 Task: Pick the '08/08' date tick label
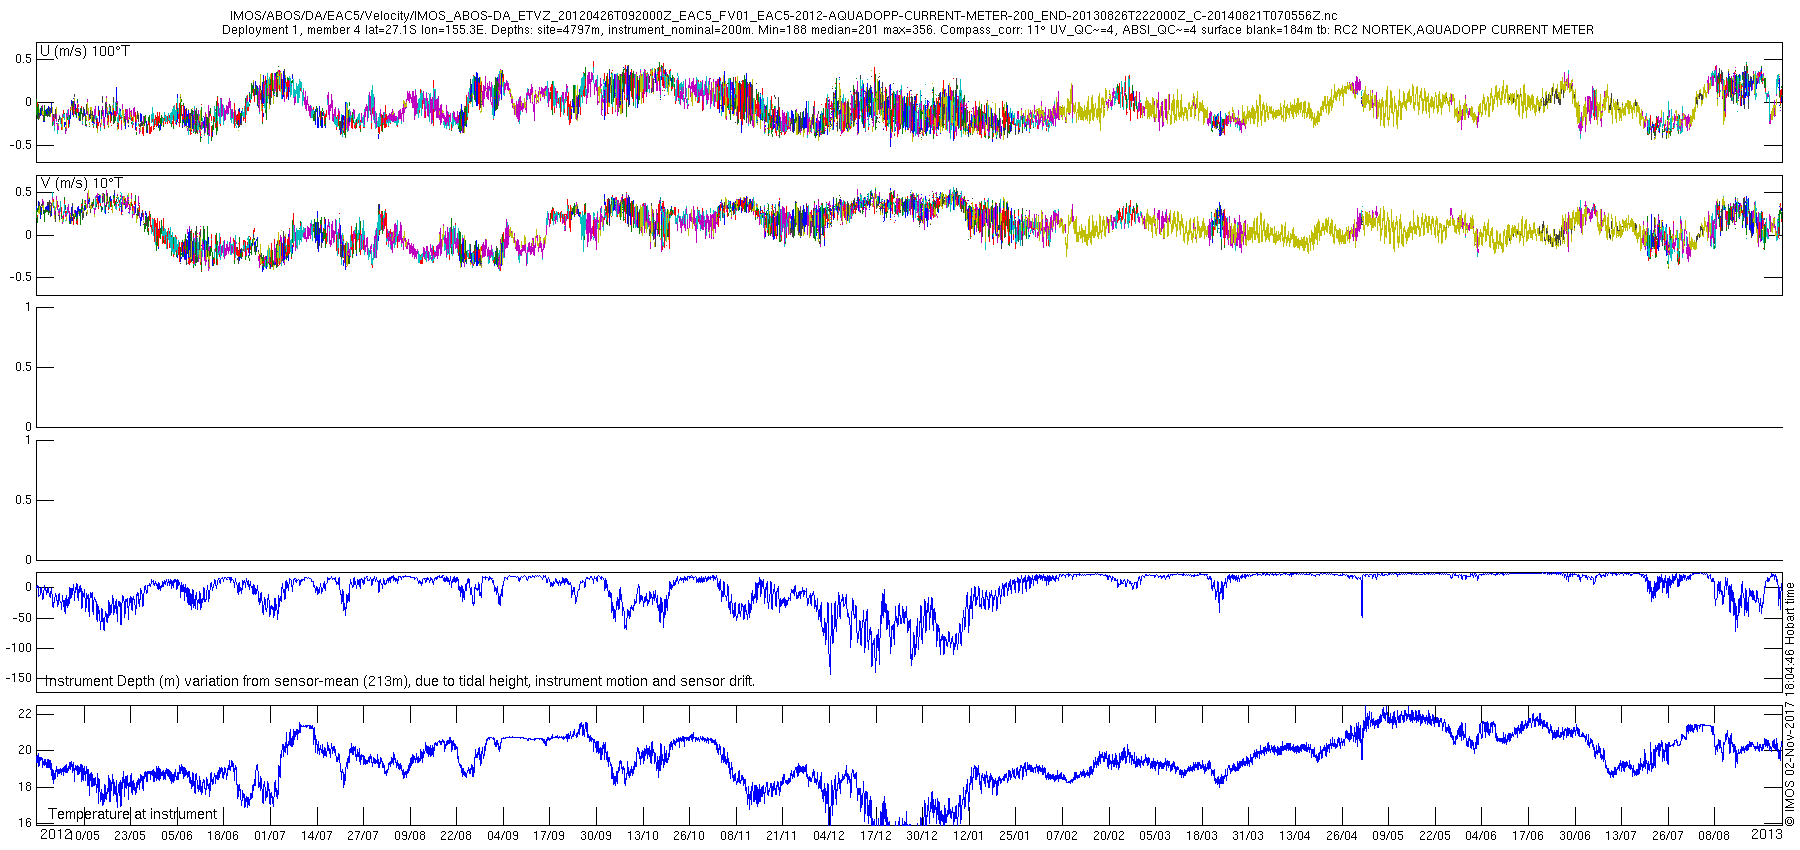click(x=1714, y=836)
